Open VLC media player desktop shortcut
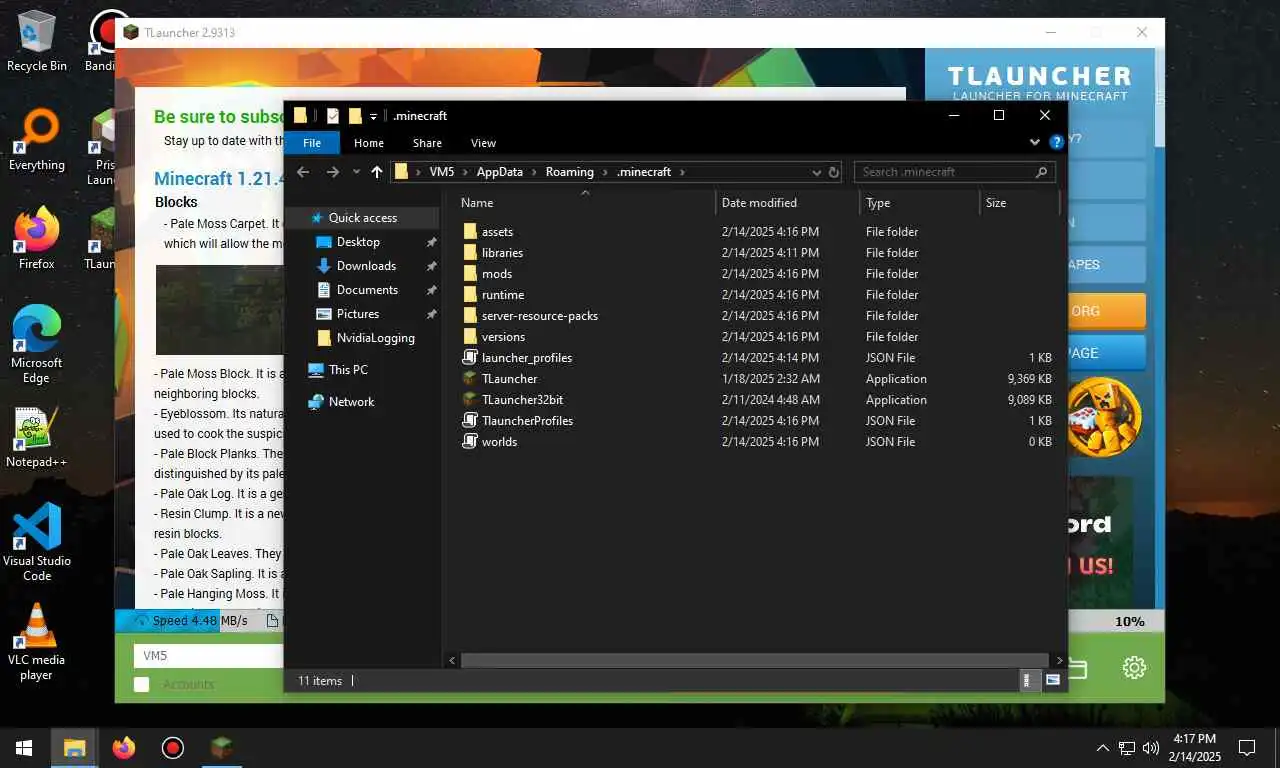 click(x=37, y=641)
